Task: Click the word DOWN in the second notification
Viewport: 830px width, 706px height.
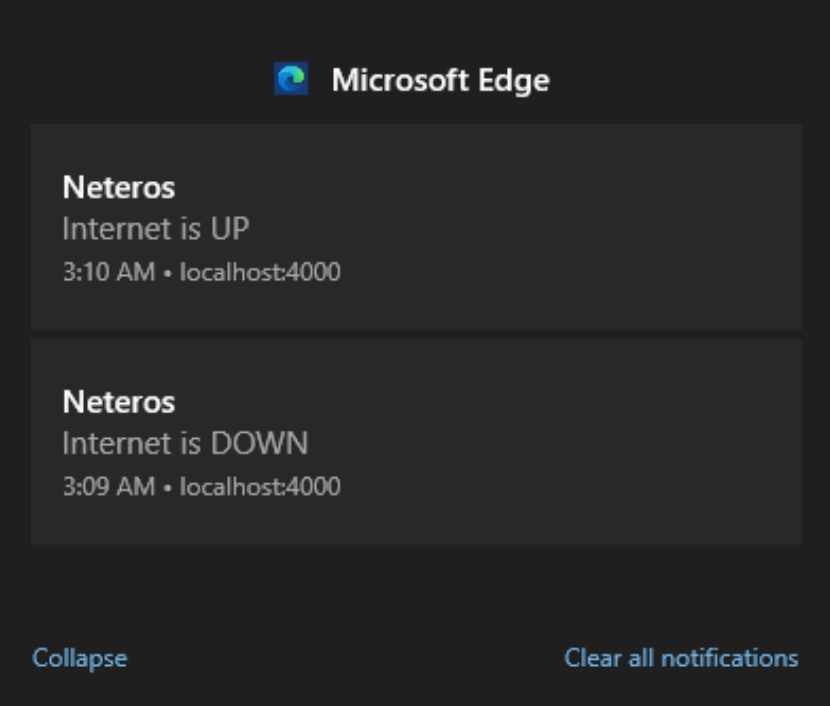Action: point(259,443)
